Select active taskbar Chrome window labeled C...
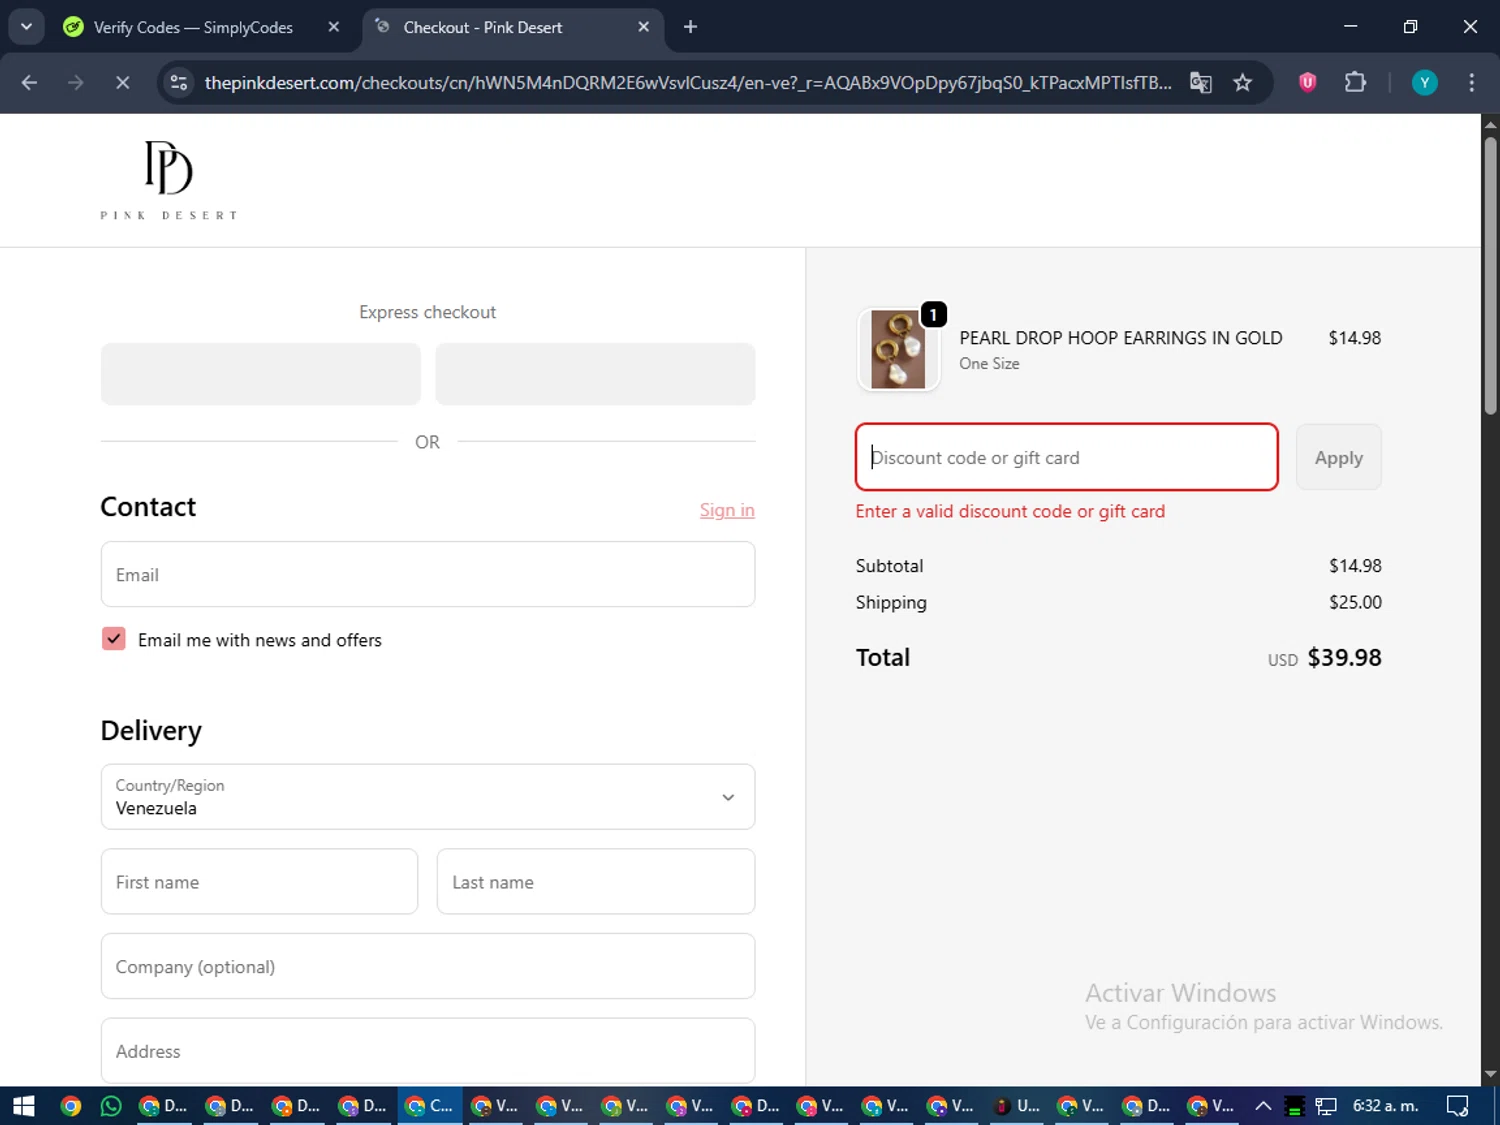Image resolution: width=1500 pixels, height=1125 pixels. tap(430, 1106)
